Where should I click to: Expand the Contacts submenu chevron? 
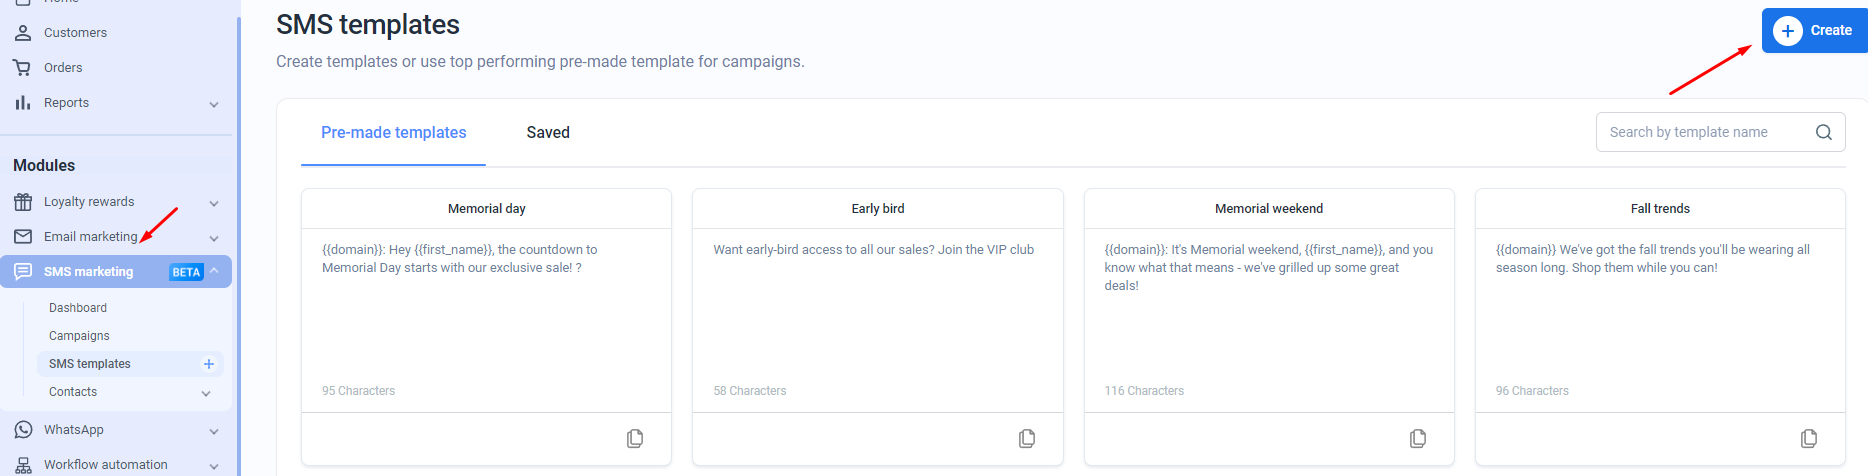click(x=206, y=393)
